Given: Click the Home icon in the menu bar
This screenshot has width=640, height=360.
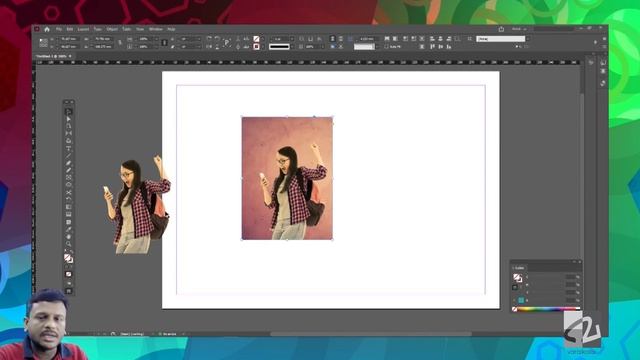Looking at the screenshot, I should tap(47, 29).
